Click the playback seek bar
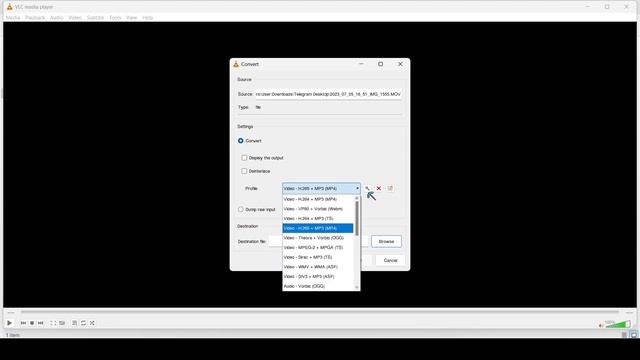The height and width of the screenshot is (360, 640). point(320,312)
